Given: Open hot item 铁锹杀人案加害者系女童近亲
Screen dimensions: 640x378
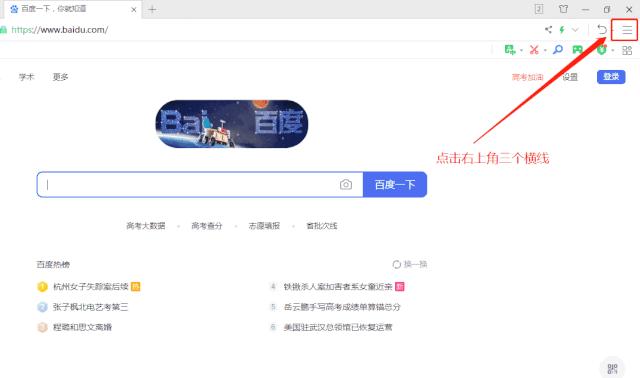Looking at the screenshot, I should click(338, 287).
